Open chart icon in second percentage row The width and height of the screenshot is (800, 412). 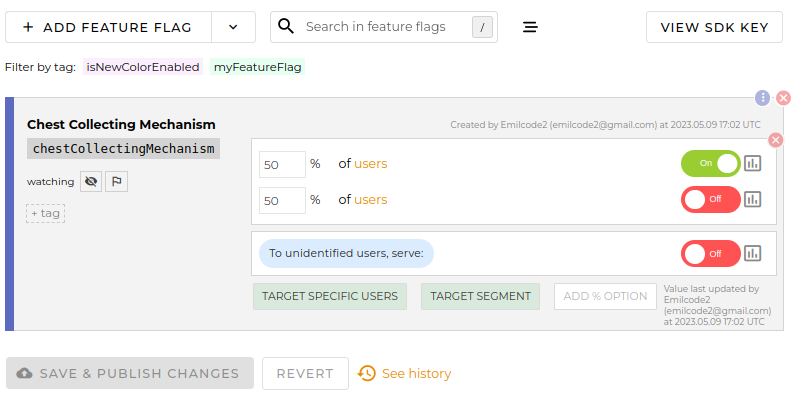point(753,199)
